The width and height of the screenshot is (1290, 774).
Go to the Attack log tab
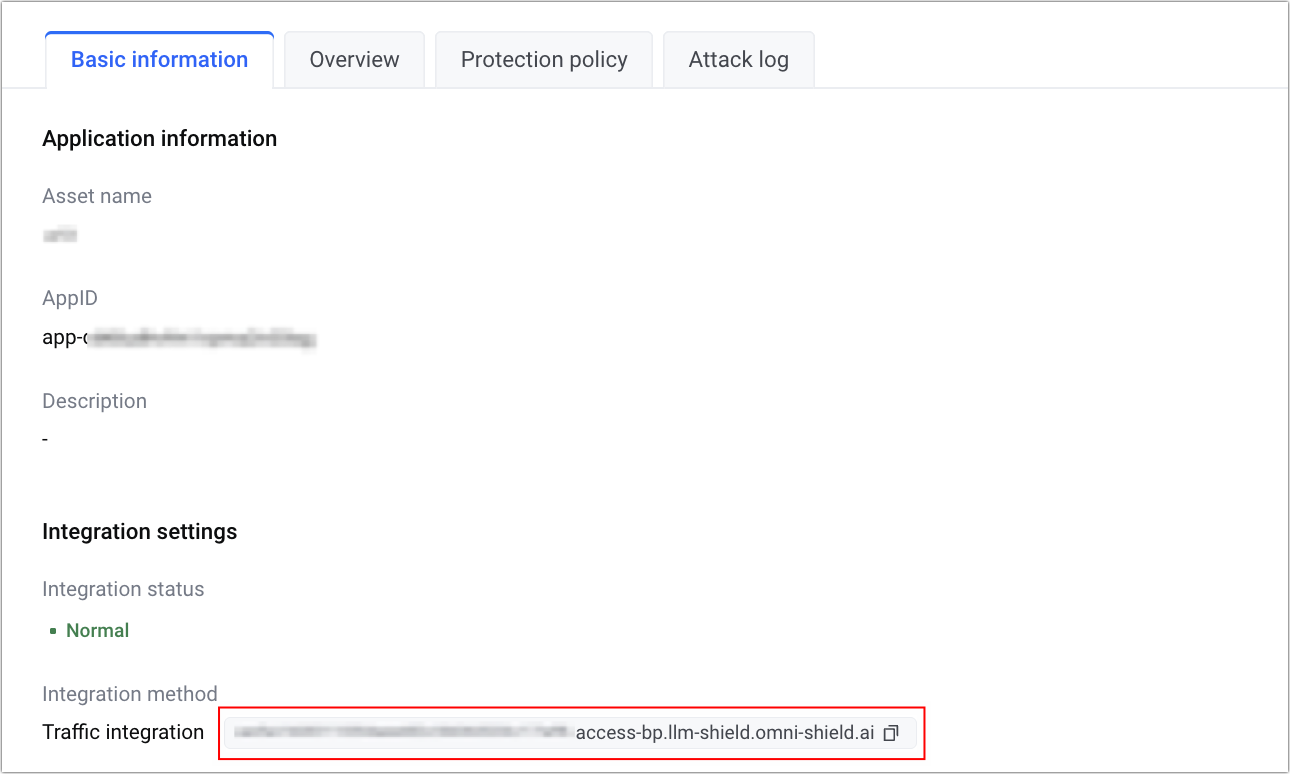click(x=738, y=60)
